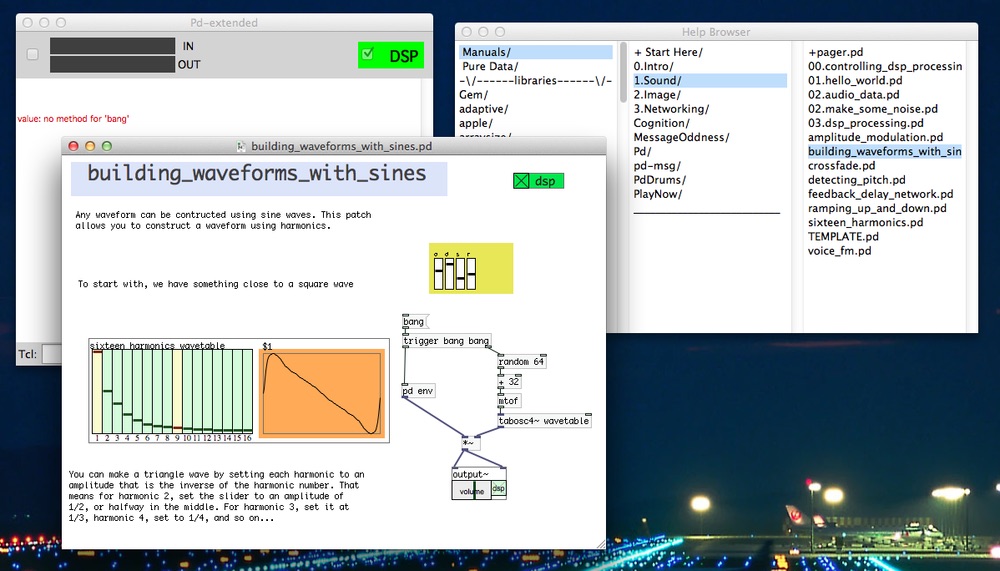Screen dimensions: 1000x571
Task: Select highlighted building_waveforms_with_sines file
Action: click(885, 151)
